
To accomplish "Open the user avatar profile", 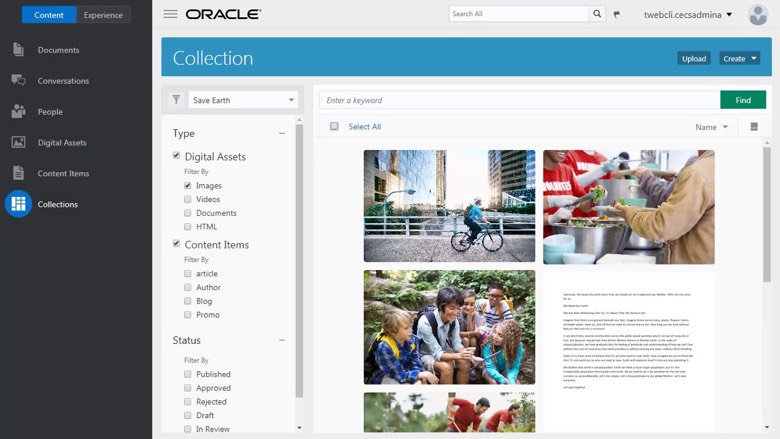I will [758, 15].
